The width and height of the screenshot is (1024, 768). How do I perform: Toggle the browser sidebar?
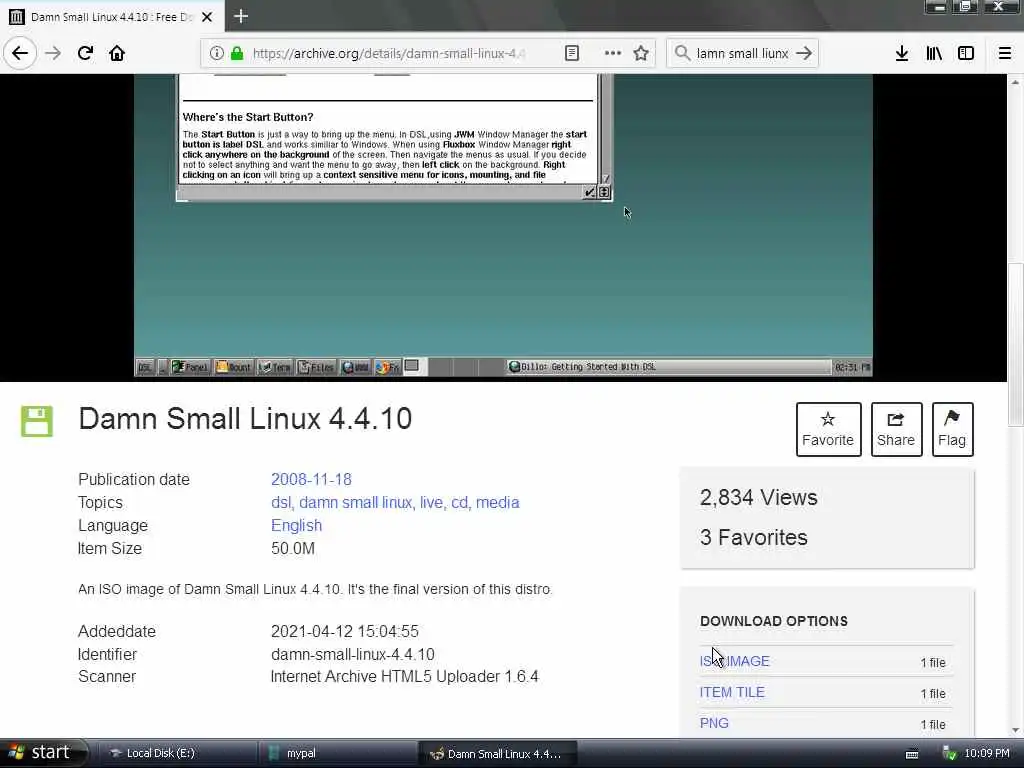pos(966,53)
